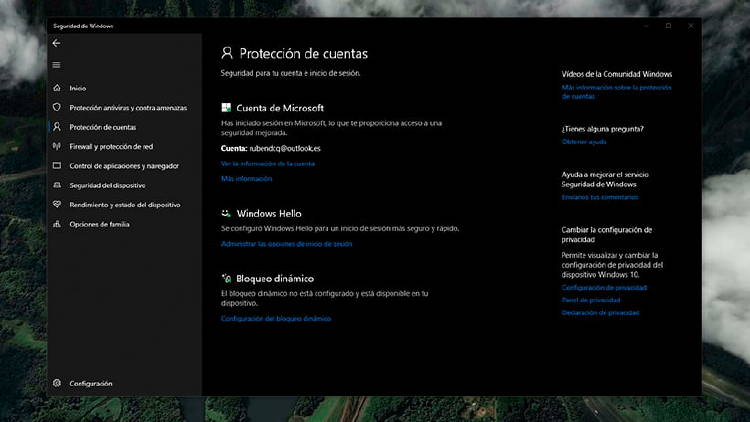
Task: Click the Configuración gear icon
Action: [57, 383]
